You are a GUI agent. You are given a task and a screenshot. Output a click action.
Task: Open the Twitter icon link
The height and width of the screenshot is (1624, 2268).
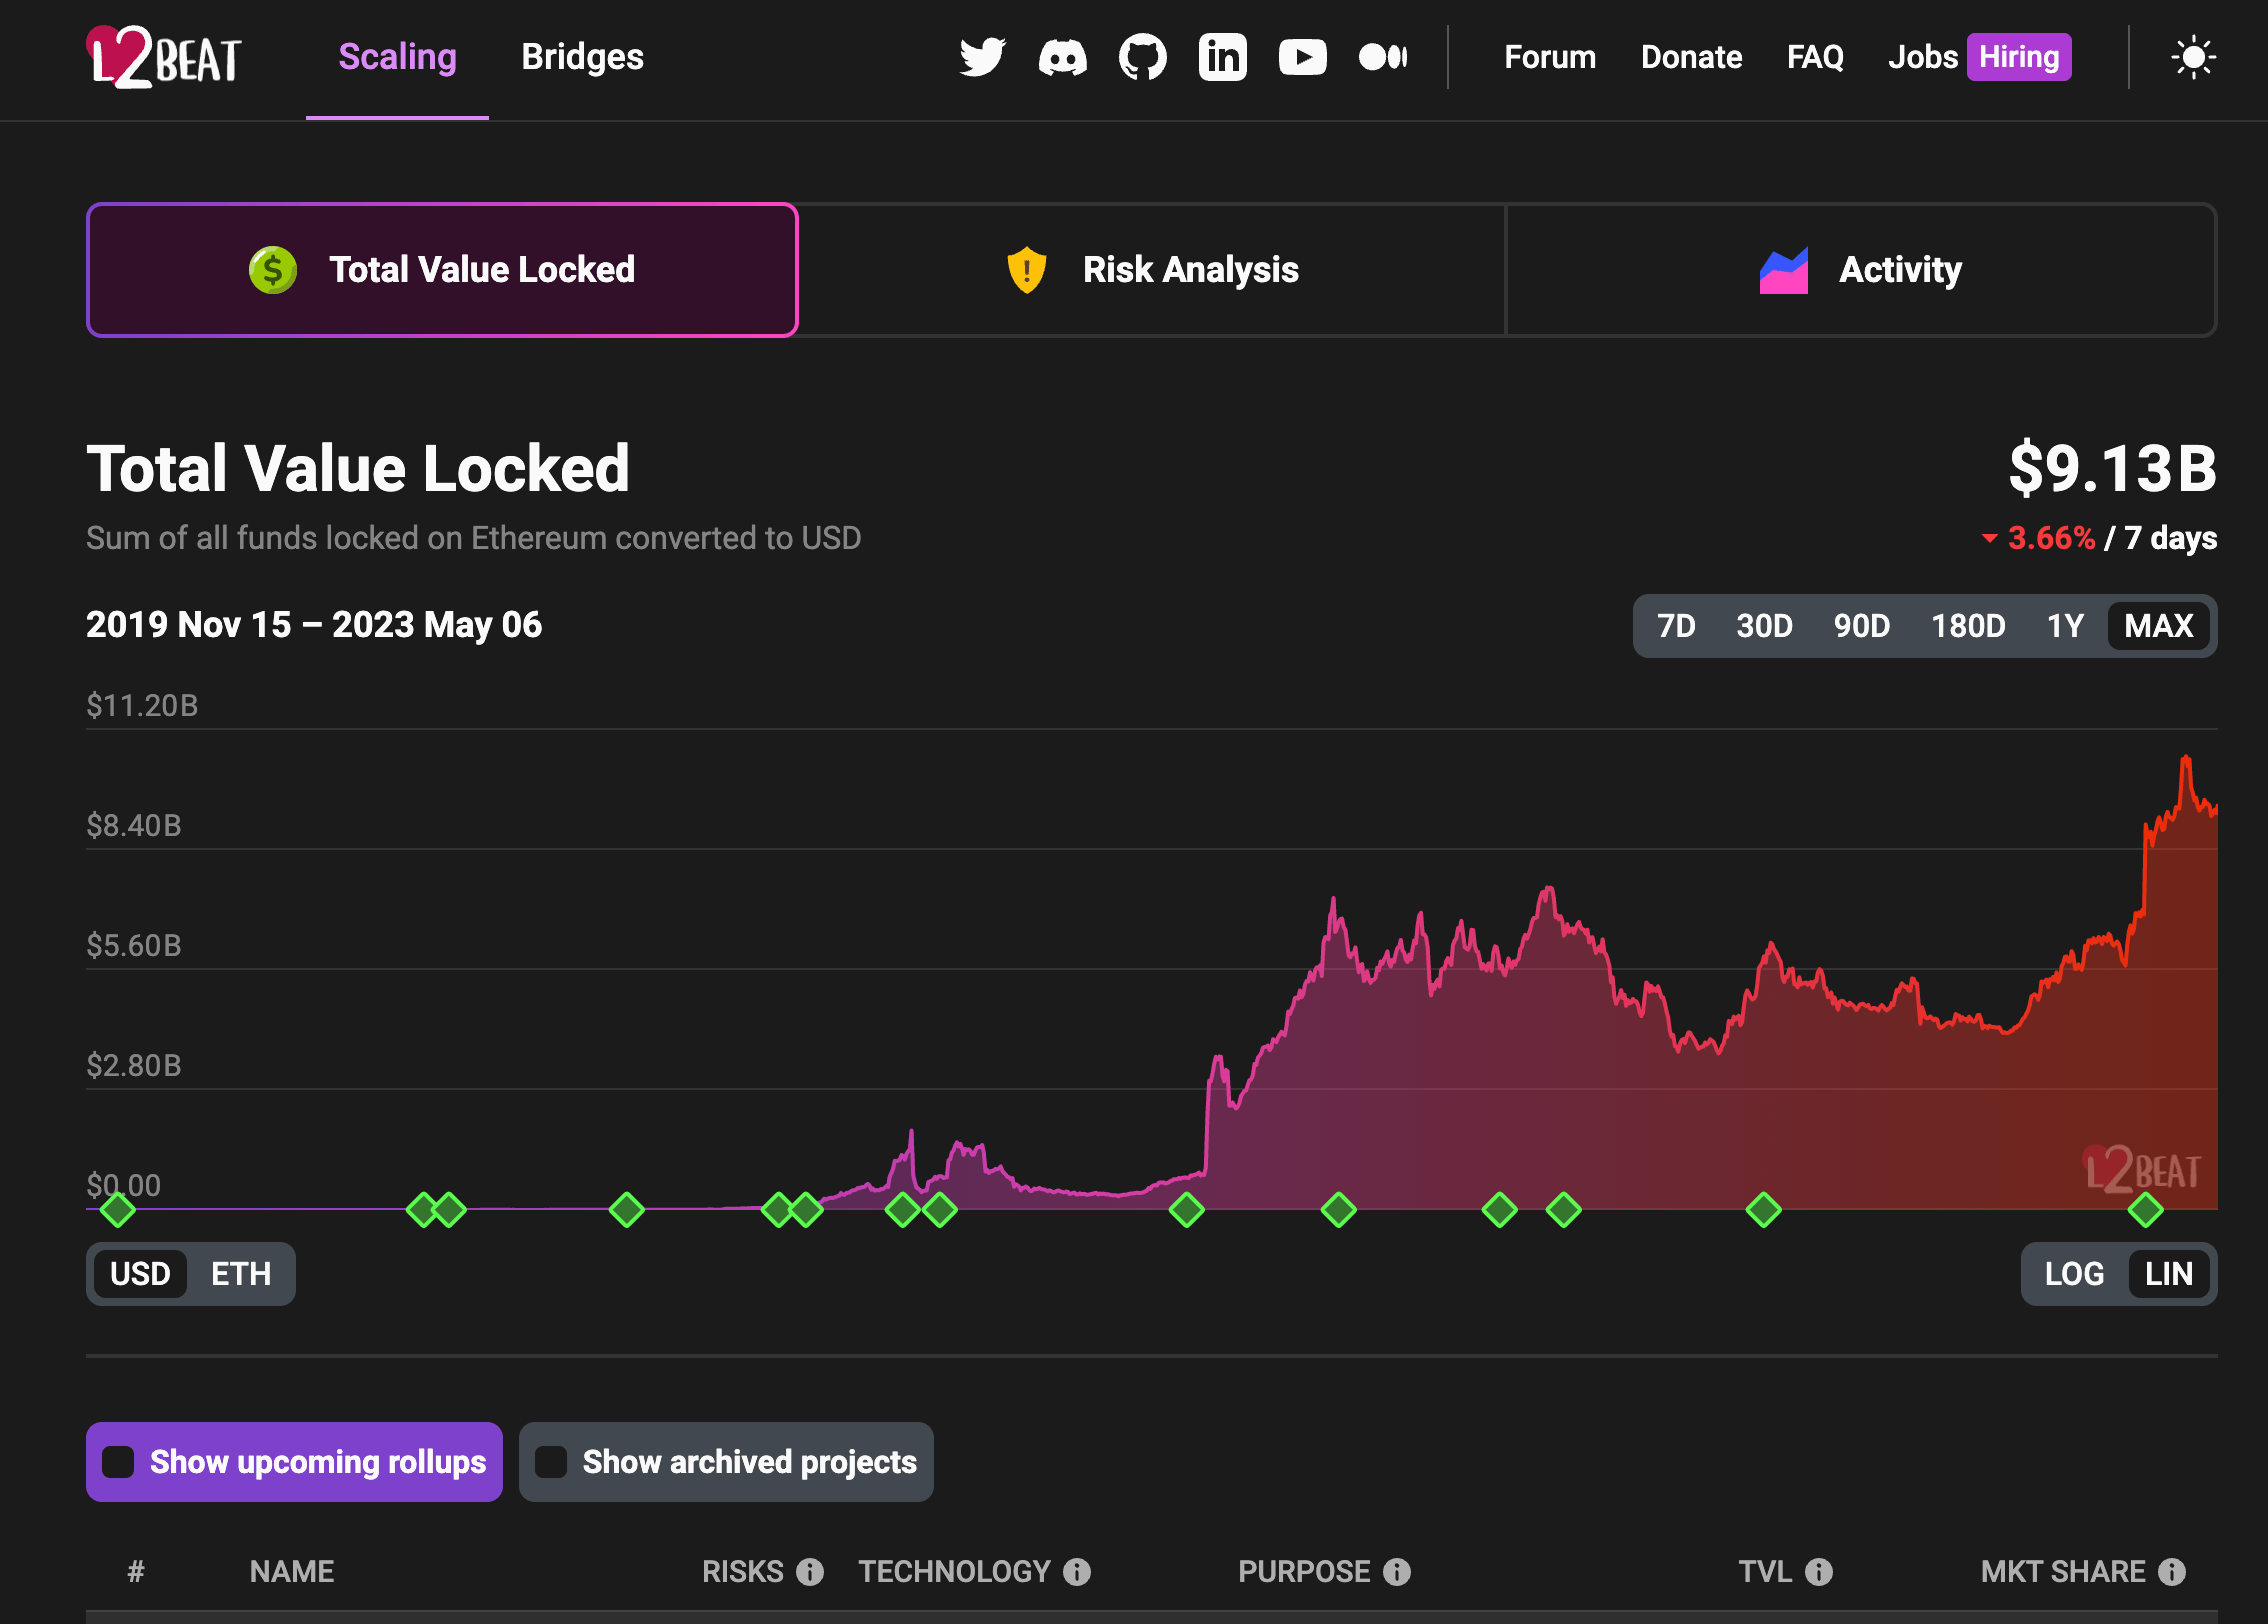tap(982, 57)
